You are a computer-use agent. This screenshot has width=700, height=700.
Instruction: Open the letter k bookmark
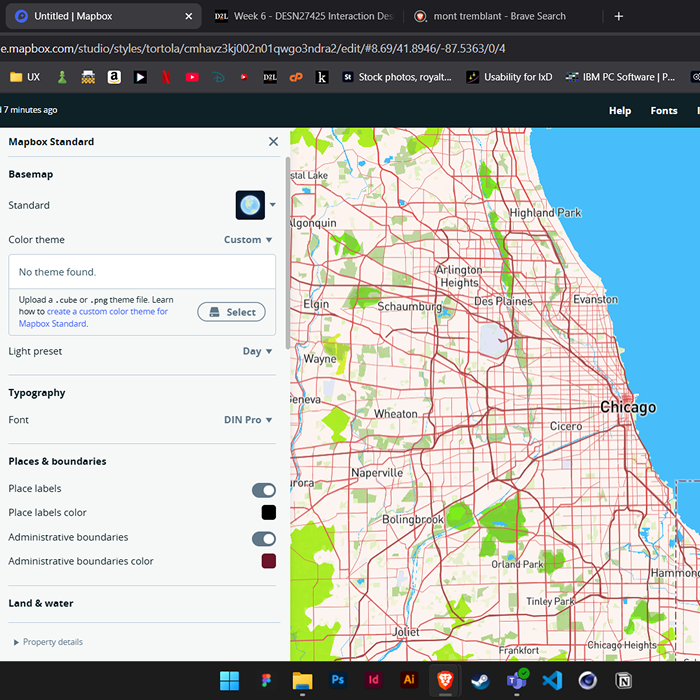click(x=321, y=77)
